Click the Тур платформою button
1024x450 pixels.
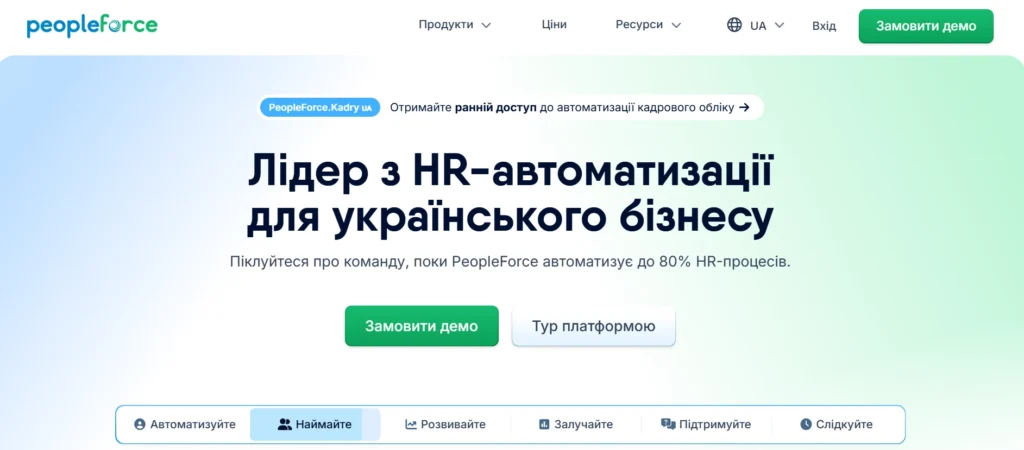(593, 326)
